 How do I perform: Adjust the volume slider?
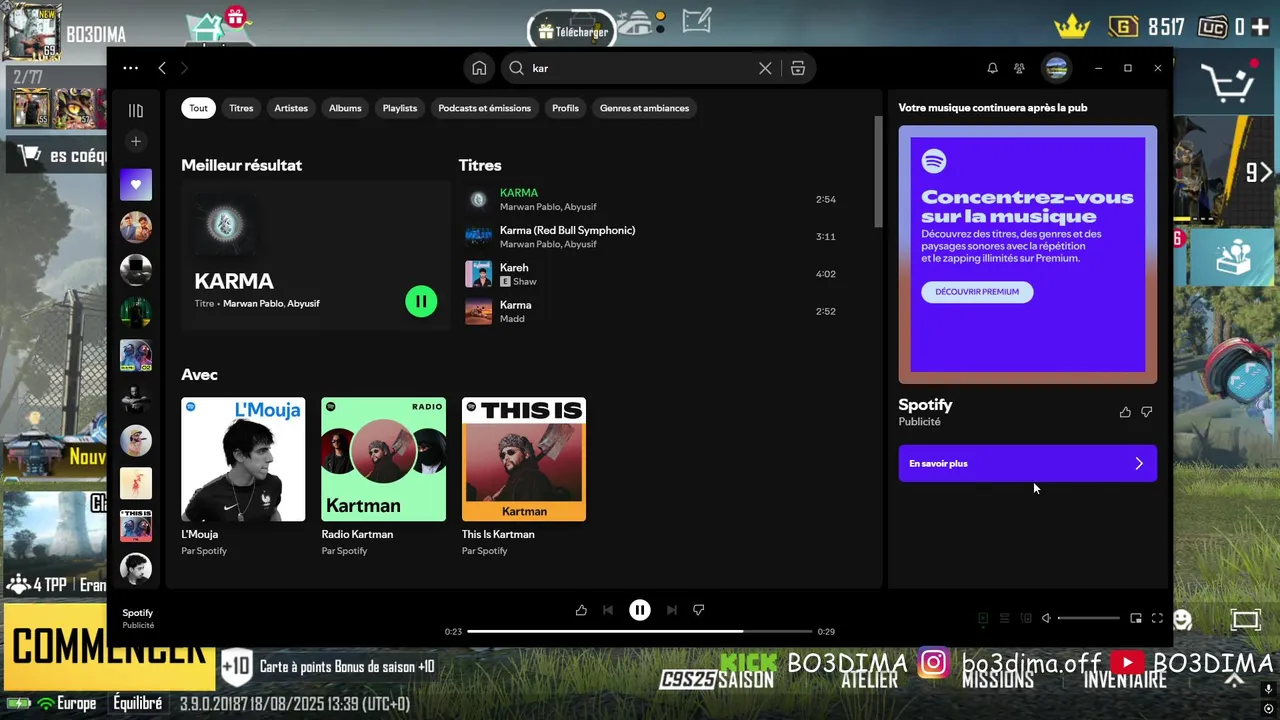coord(1088,618)
